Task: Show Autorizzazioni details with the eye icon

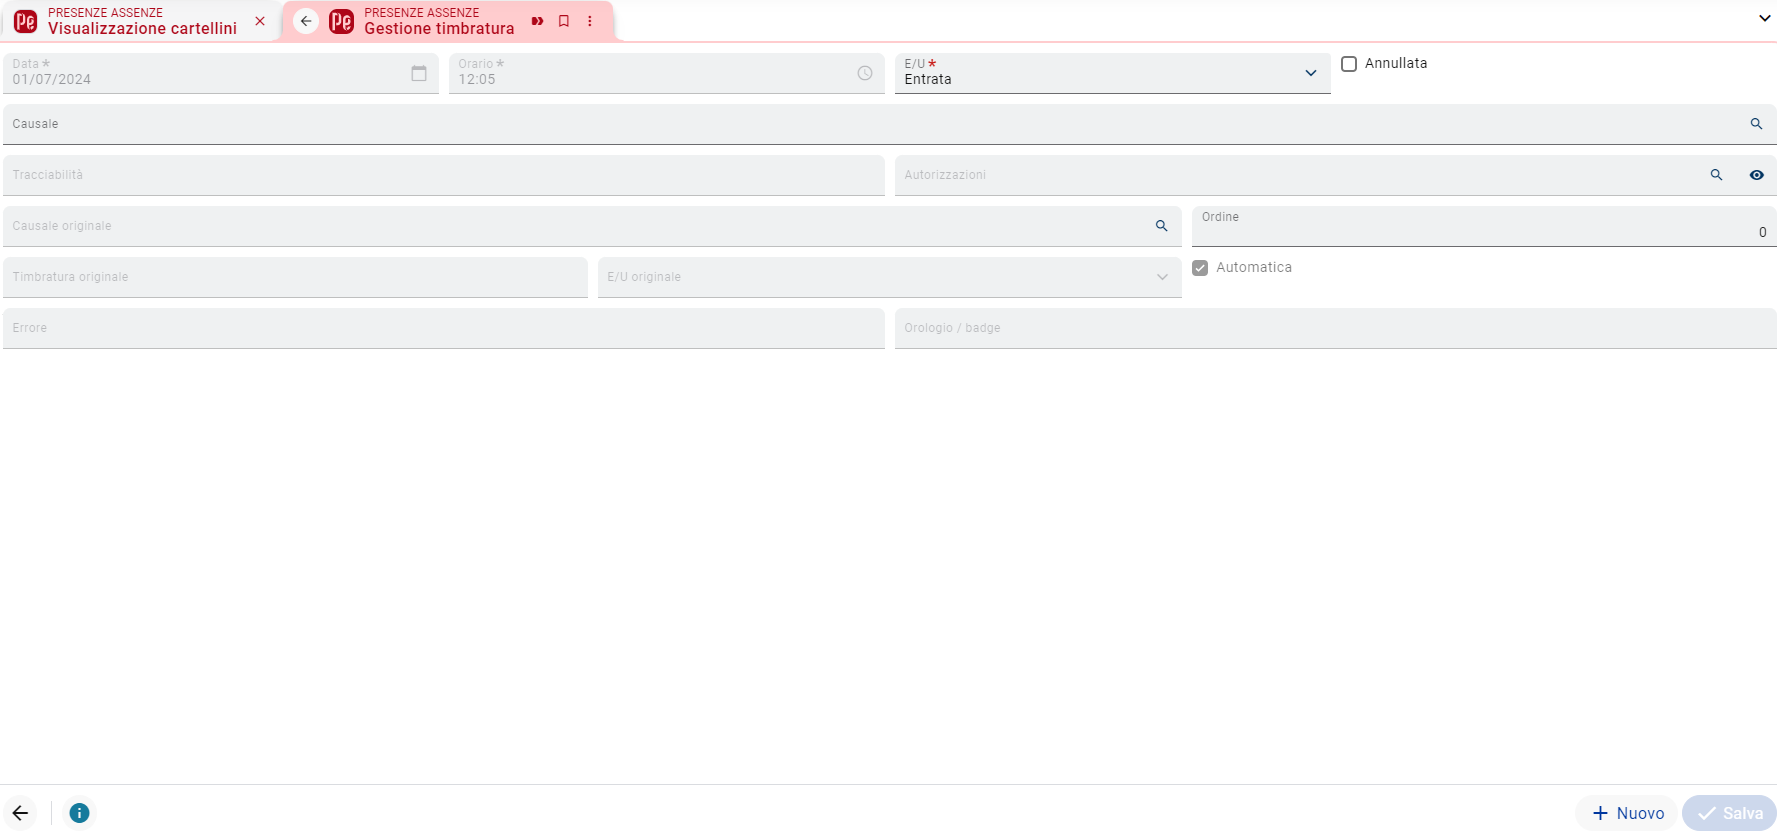Action: [x=1756, y=175]
